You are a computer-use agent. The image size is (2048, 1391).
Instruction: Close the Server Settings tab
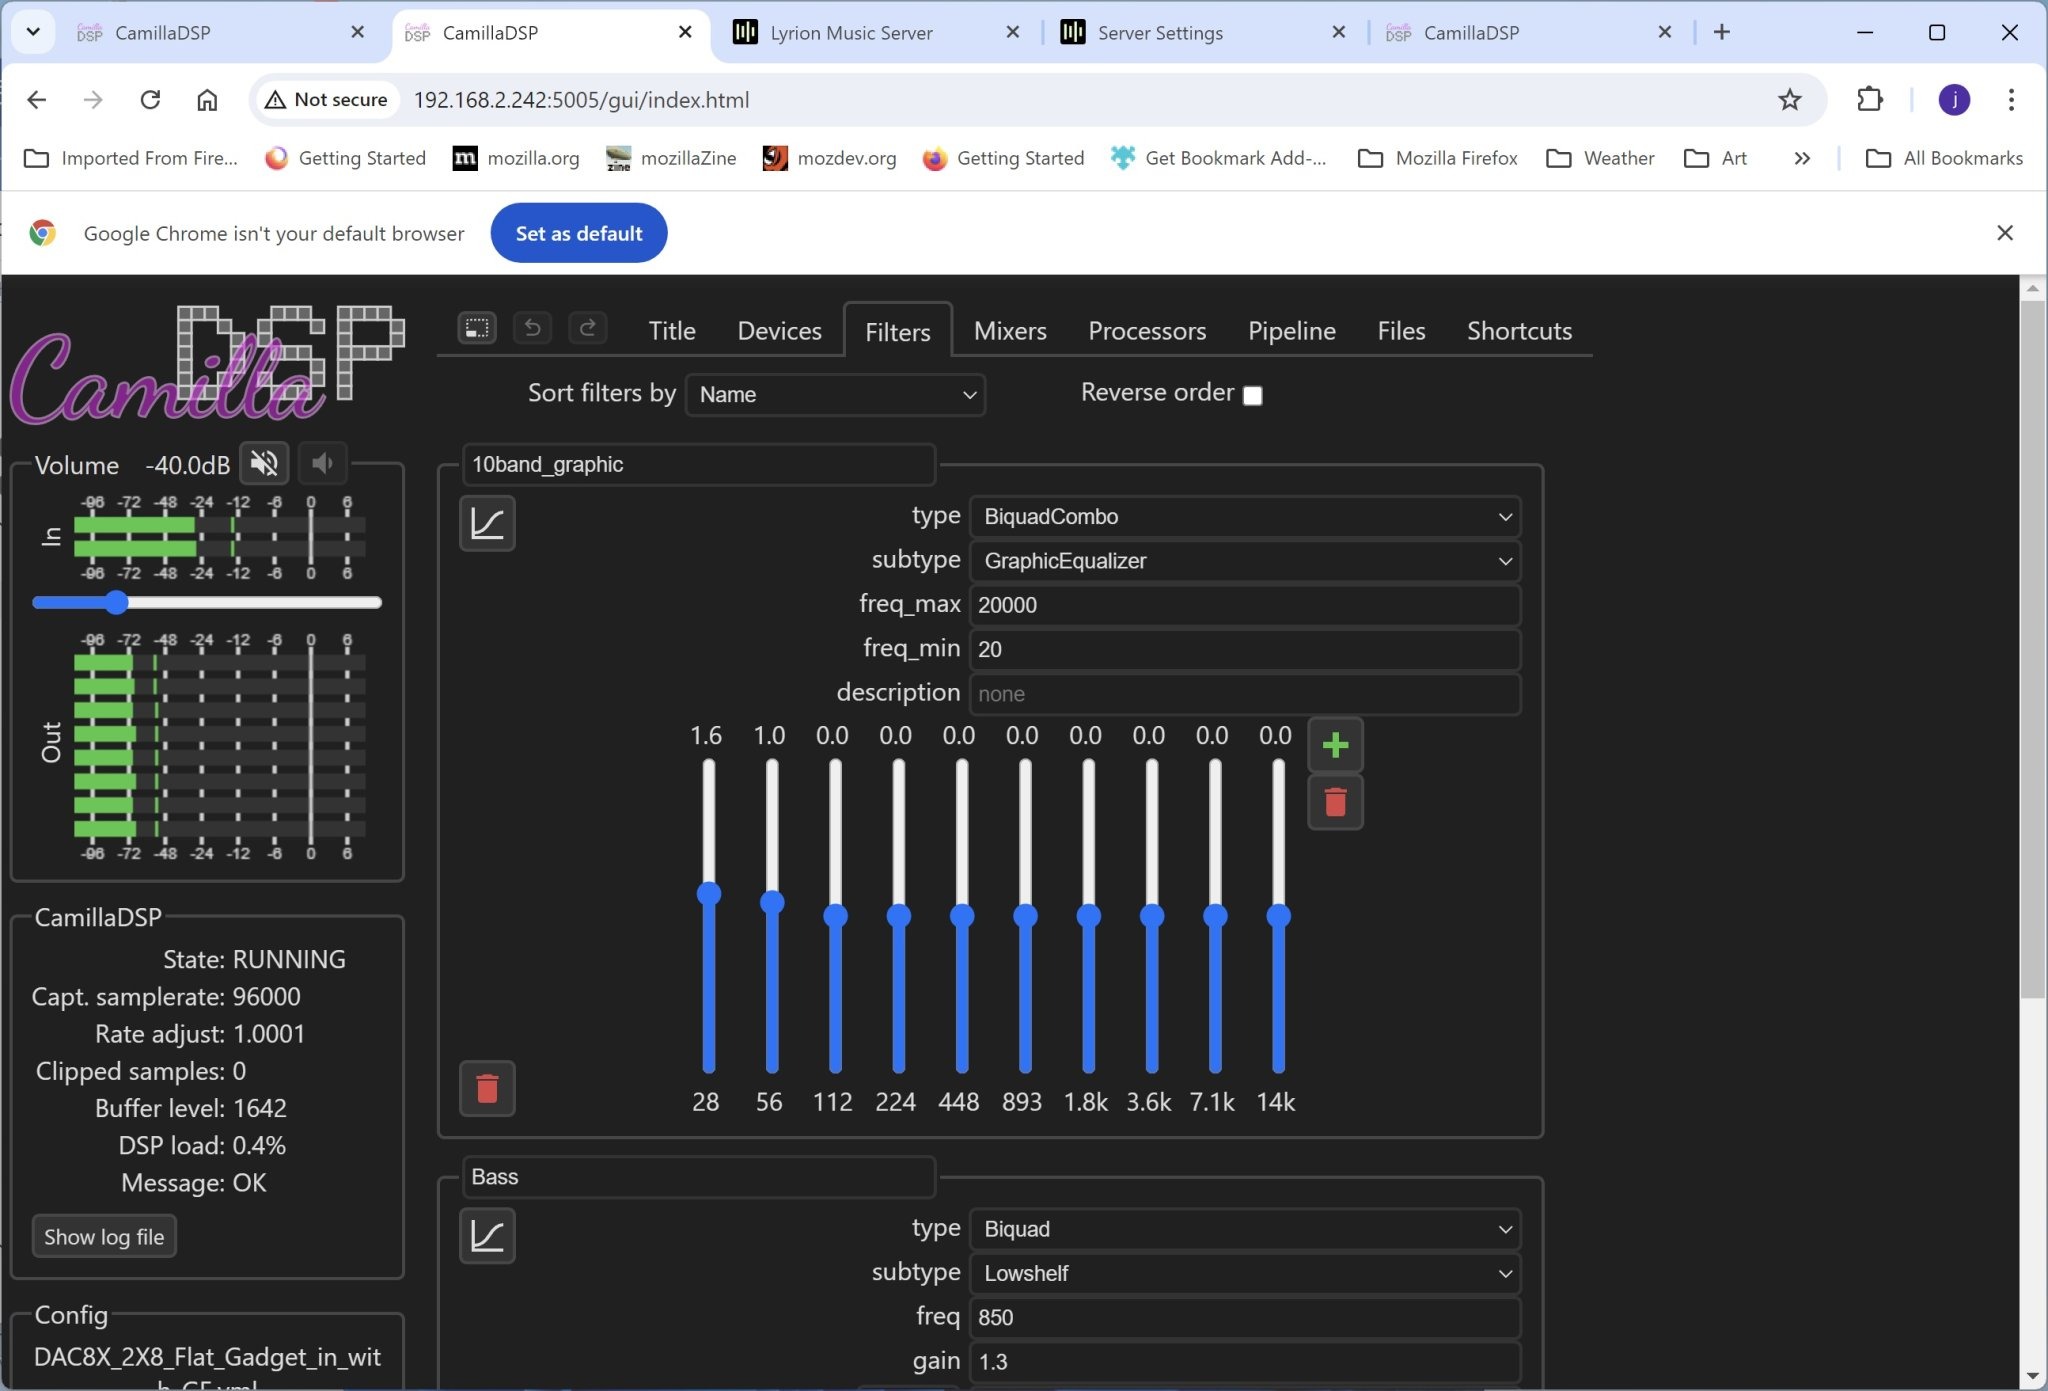tap(1339, 32)
